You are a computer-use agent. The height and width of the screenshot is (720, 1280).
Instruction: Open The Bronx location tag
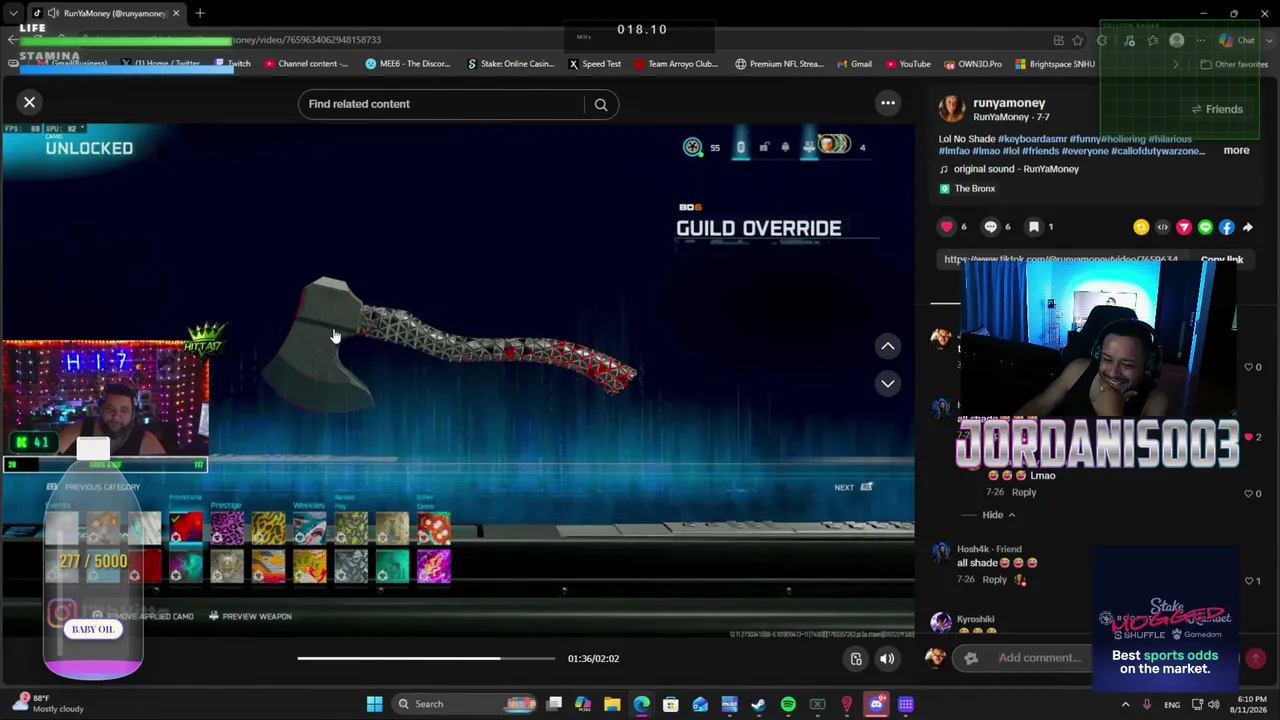974,188
